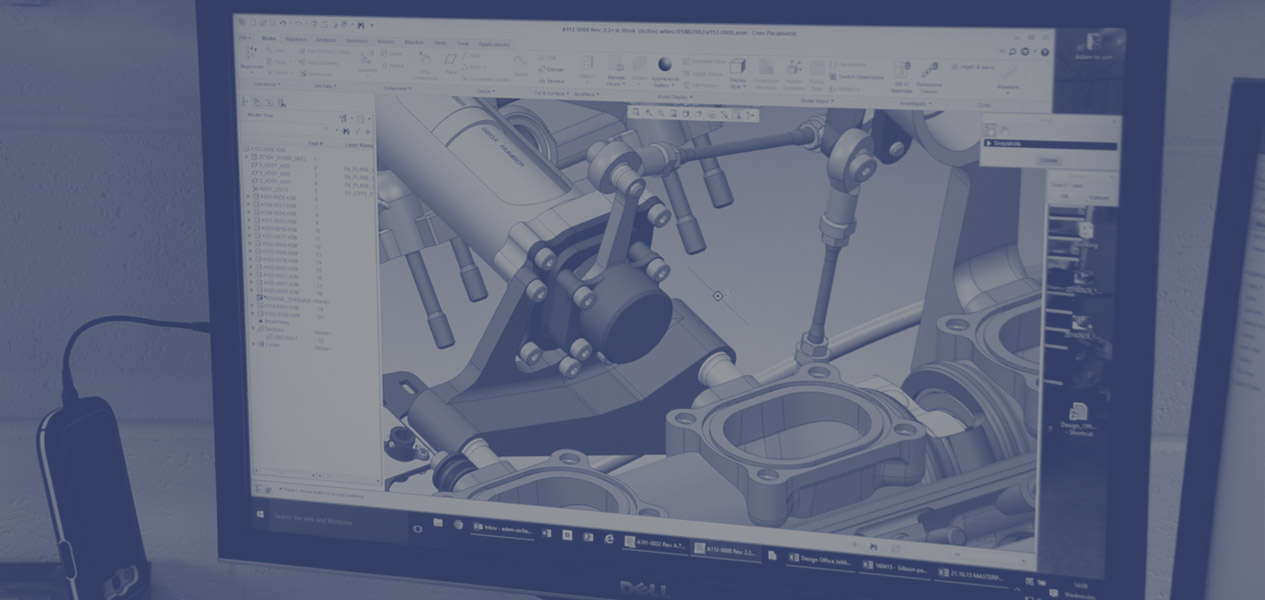Open the Design Office shortcut desktop icon
The height and width of the screenshot is (600, 1265).
tap(1078, 418)
